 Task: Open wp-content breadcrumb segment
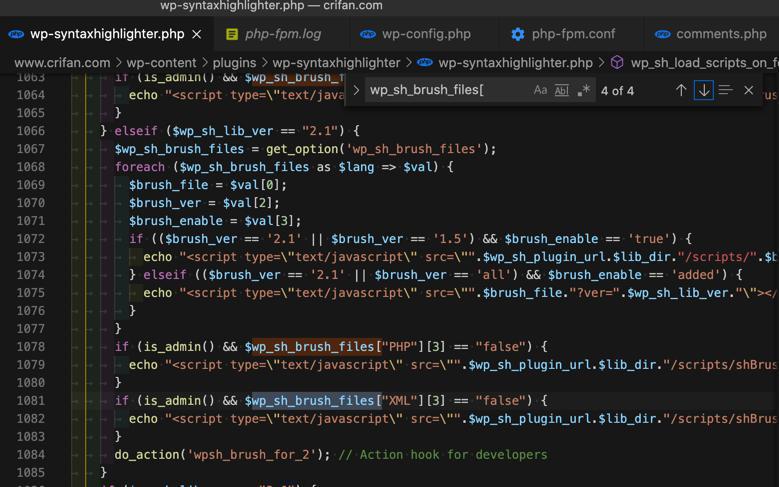161,63
